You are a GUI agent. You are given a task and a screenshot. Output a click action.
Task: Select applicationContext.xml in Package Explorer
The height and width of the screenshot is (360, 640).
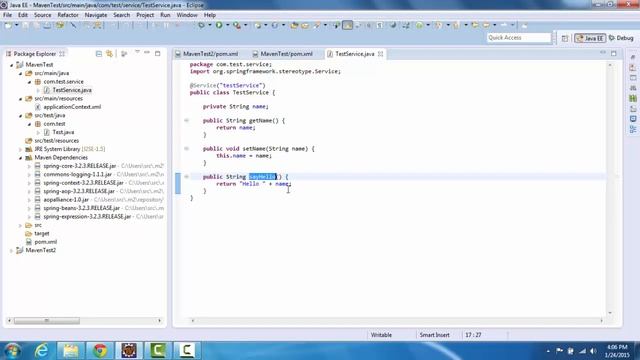tap(72, 107)
